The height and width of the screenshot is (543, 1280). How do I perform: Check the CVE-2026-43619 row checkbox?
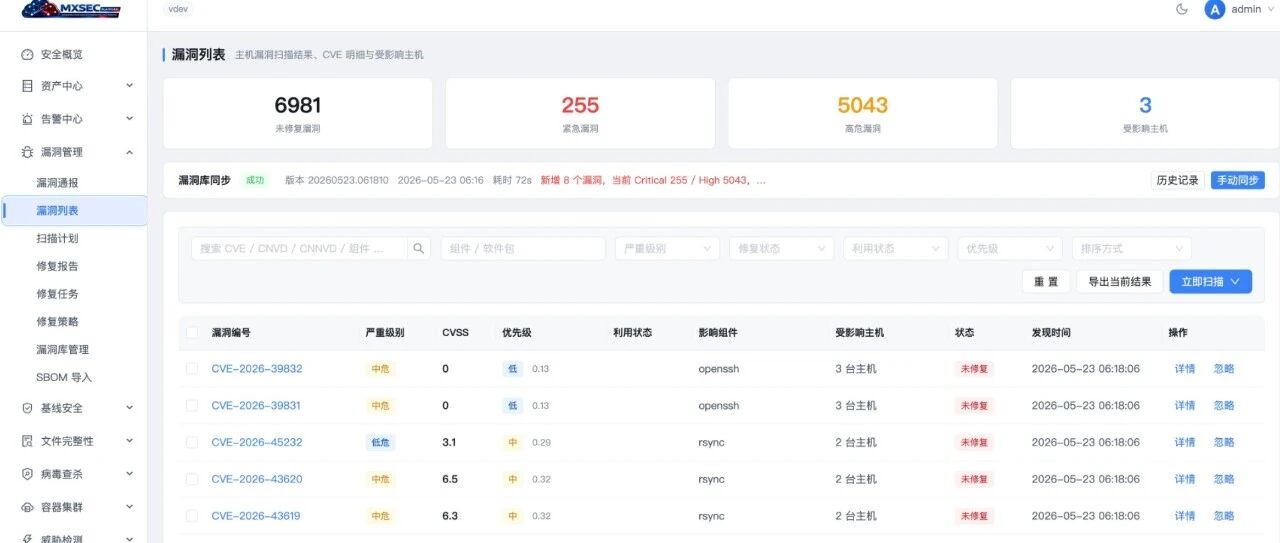point(192,516)
